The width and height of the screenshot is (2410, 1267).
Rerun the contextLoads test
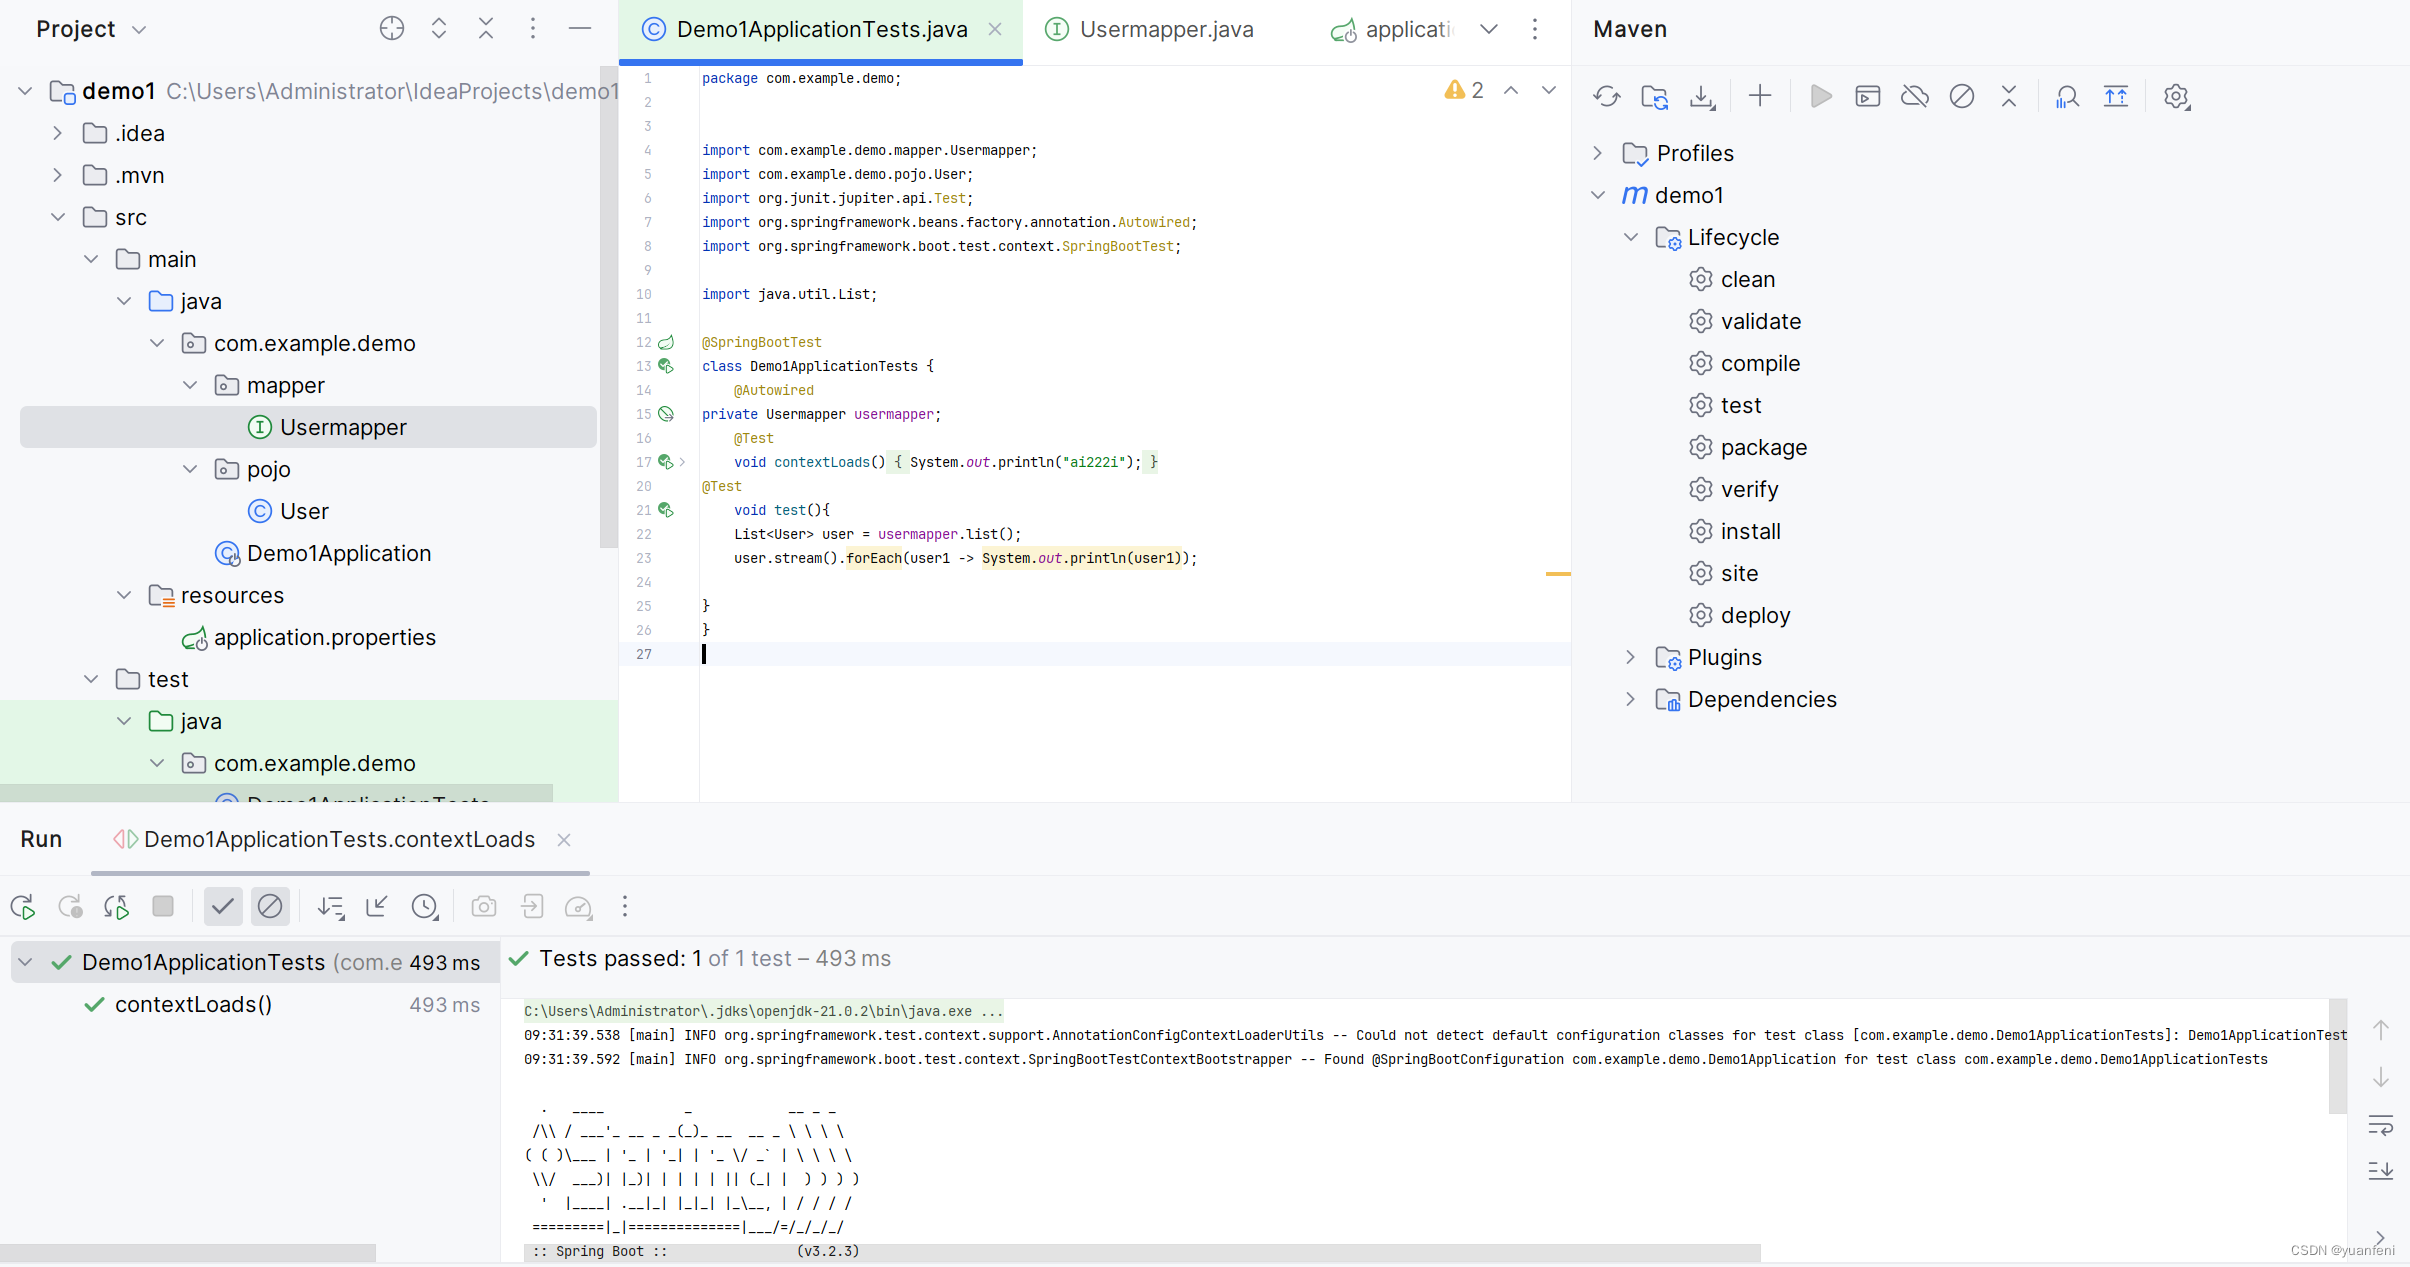[x=22, y=907]
